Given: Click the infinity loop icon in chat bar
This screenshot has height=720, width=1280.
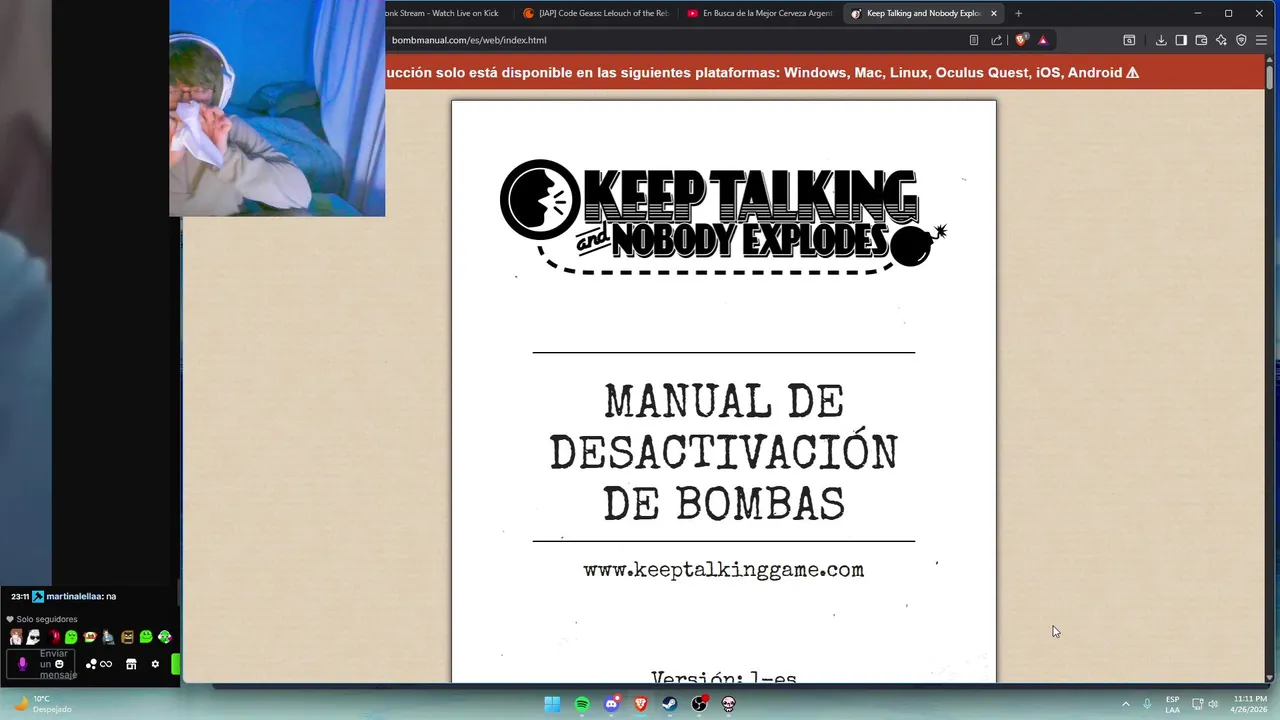Looking at the screenshot, I should 106,664.
